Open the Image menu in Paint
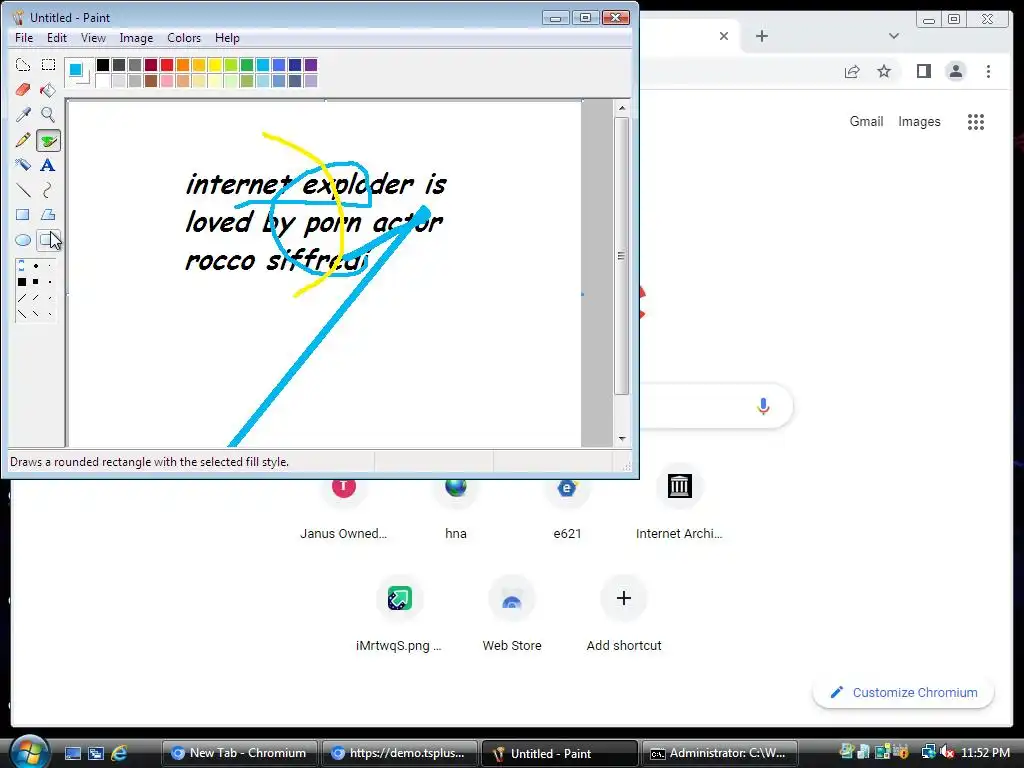The width and height of the screenshot is (1024, 768). [x=136, y=38]
